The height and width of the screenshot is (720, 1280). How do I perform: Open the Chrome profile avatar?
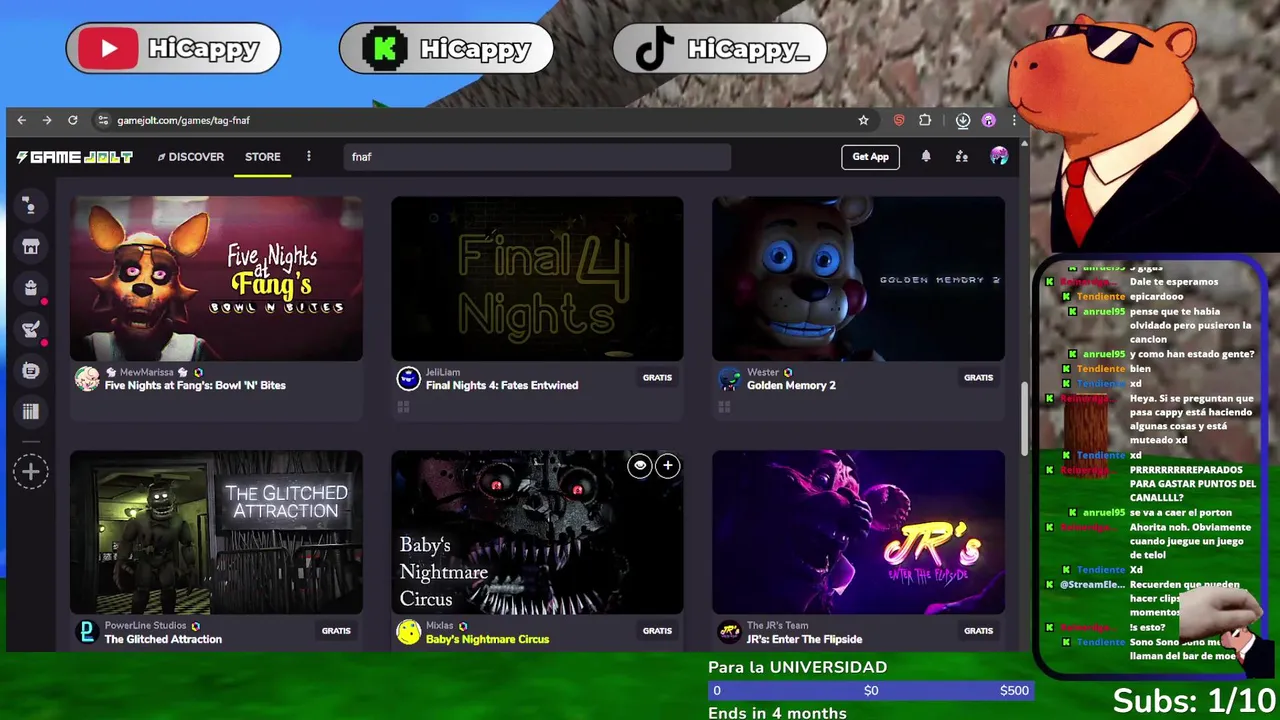(x=988, y=120)
